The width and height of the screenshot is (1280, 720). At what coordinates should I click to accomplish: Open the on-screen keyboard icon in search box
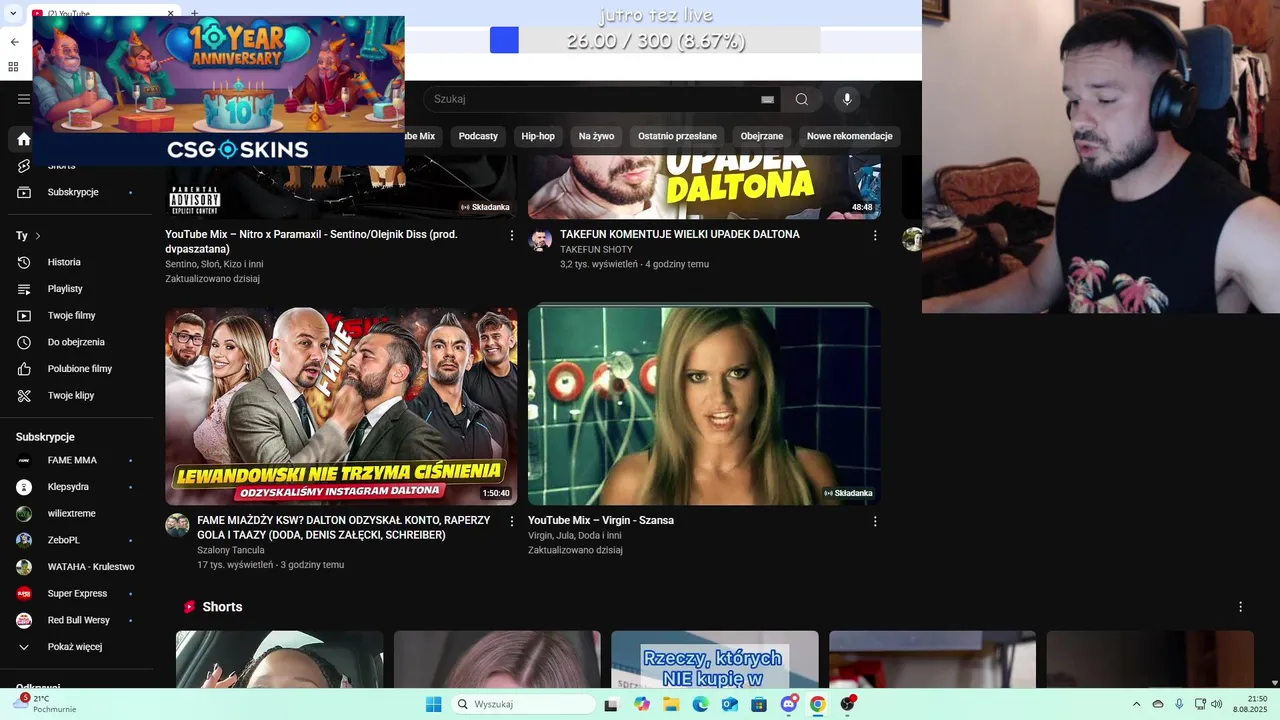(x=767, y=99)
